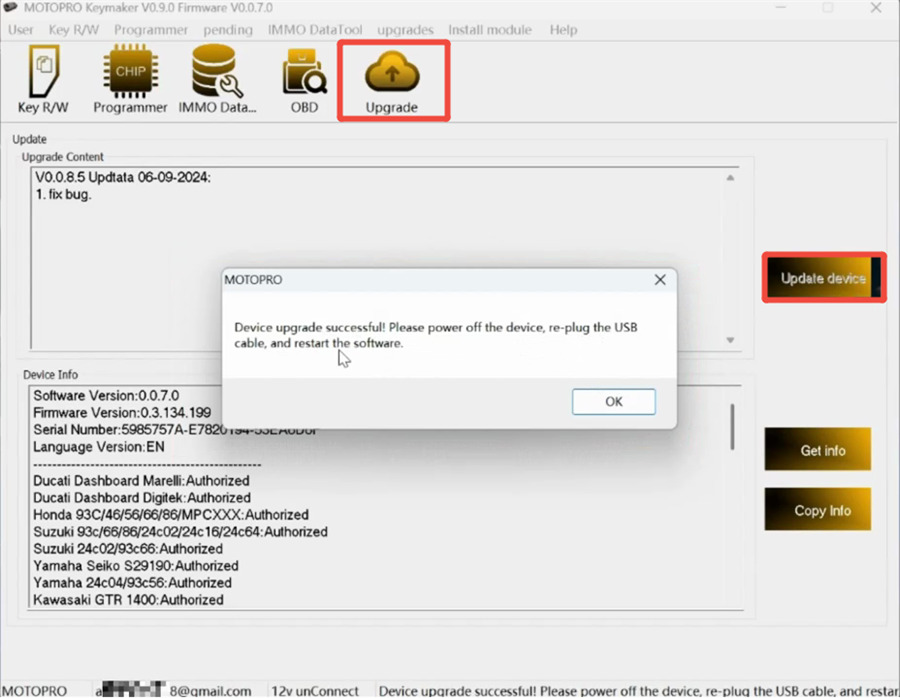
Task: Click the gmail.com account status entry
Action: (x=173, y=691)
